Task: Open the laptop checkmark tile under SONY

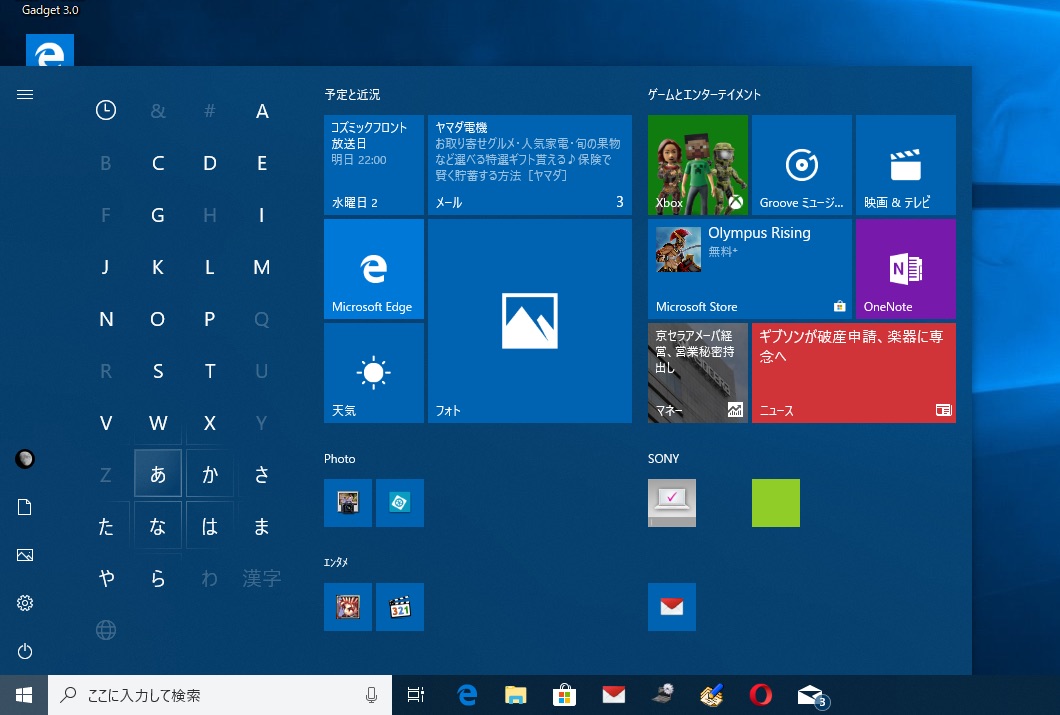Action: pyautogui.click(x=671, y=503)
